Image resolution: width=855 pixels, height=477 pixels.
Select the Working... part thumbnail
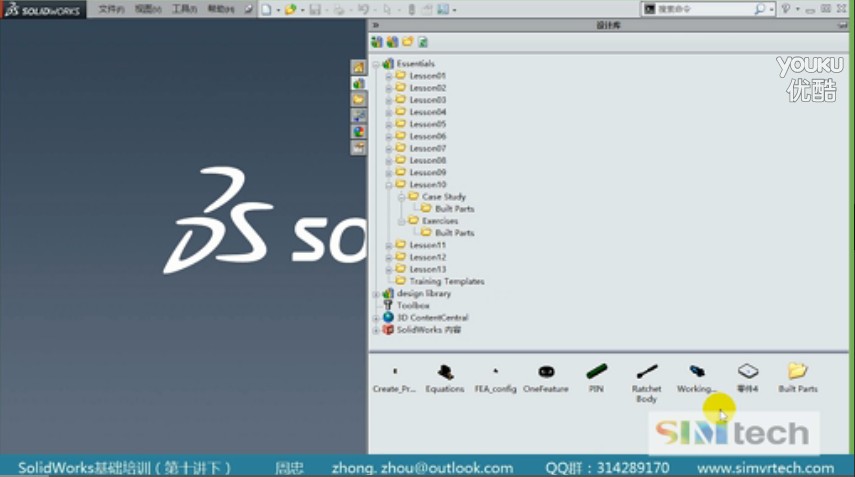tap(697, 378)
